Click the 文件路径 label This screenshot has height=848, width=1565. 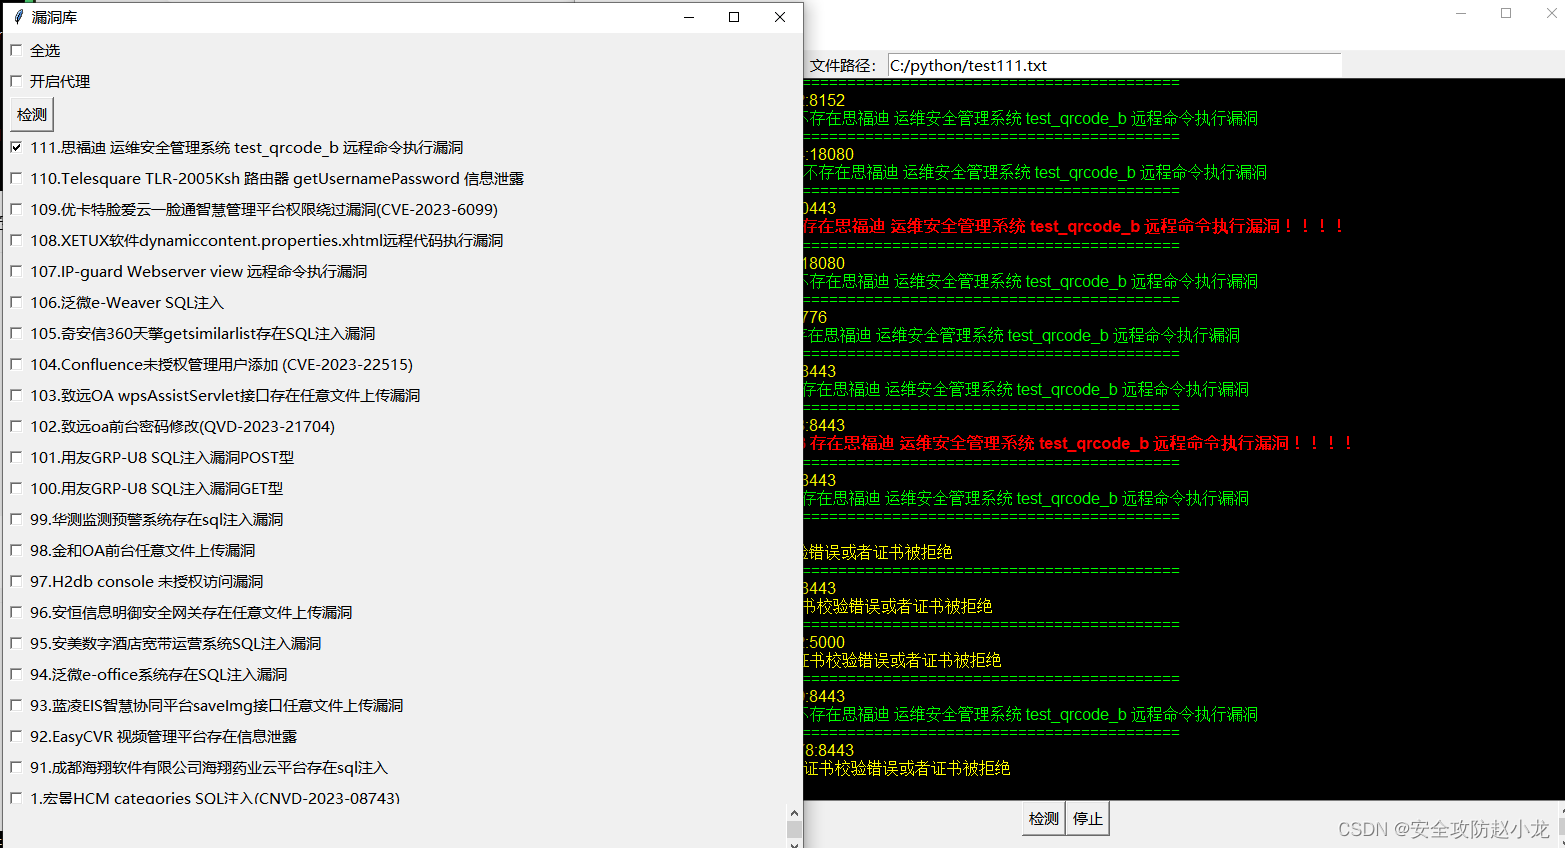pyautogui.click(x=842, y=65)
